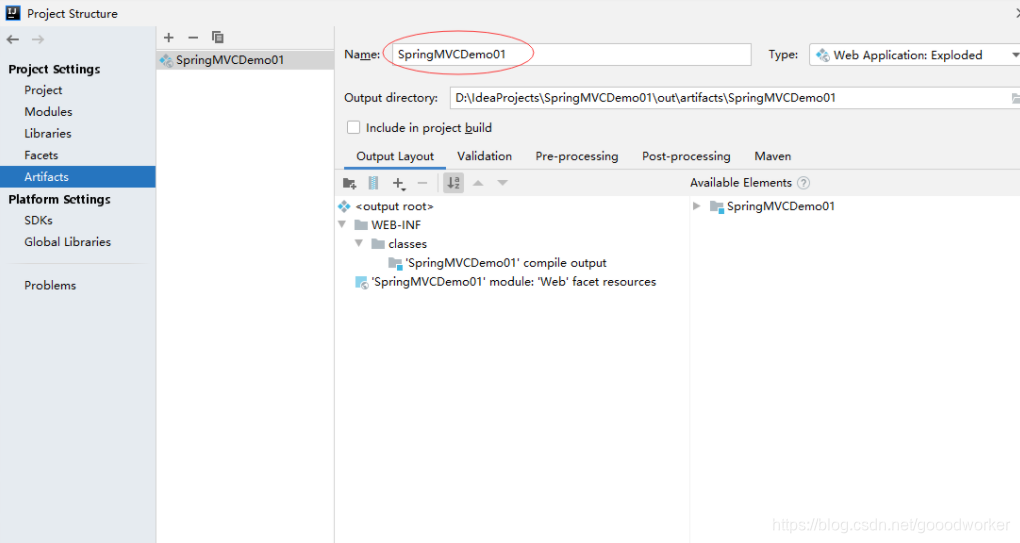This screenshot has width=1020, height=543.
Task: Open the Post-processing tab
Action: [x=686, y=156]
